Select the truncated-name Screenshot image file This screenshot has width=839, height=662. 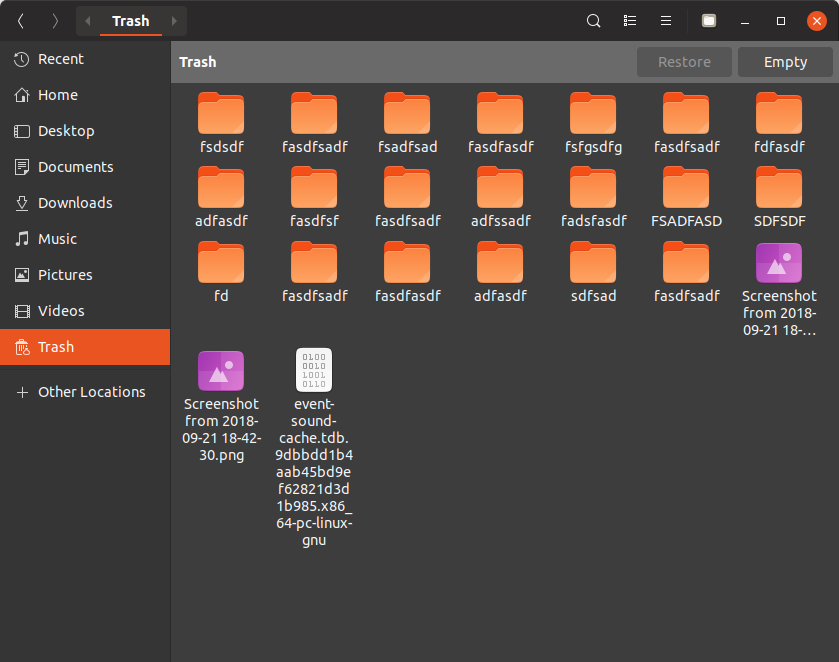tap(779, 290)
